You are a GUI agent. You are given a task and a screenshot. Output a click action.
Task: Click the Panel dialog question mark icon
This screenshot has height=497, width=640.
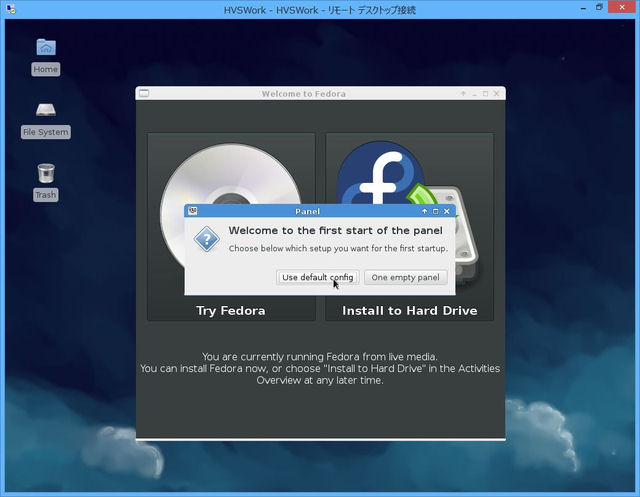pos(207,239)
